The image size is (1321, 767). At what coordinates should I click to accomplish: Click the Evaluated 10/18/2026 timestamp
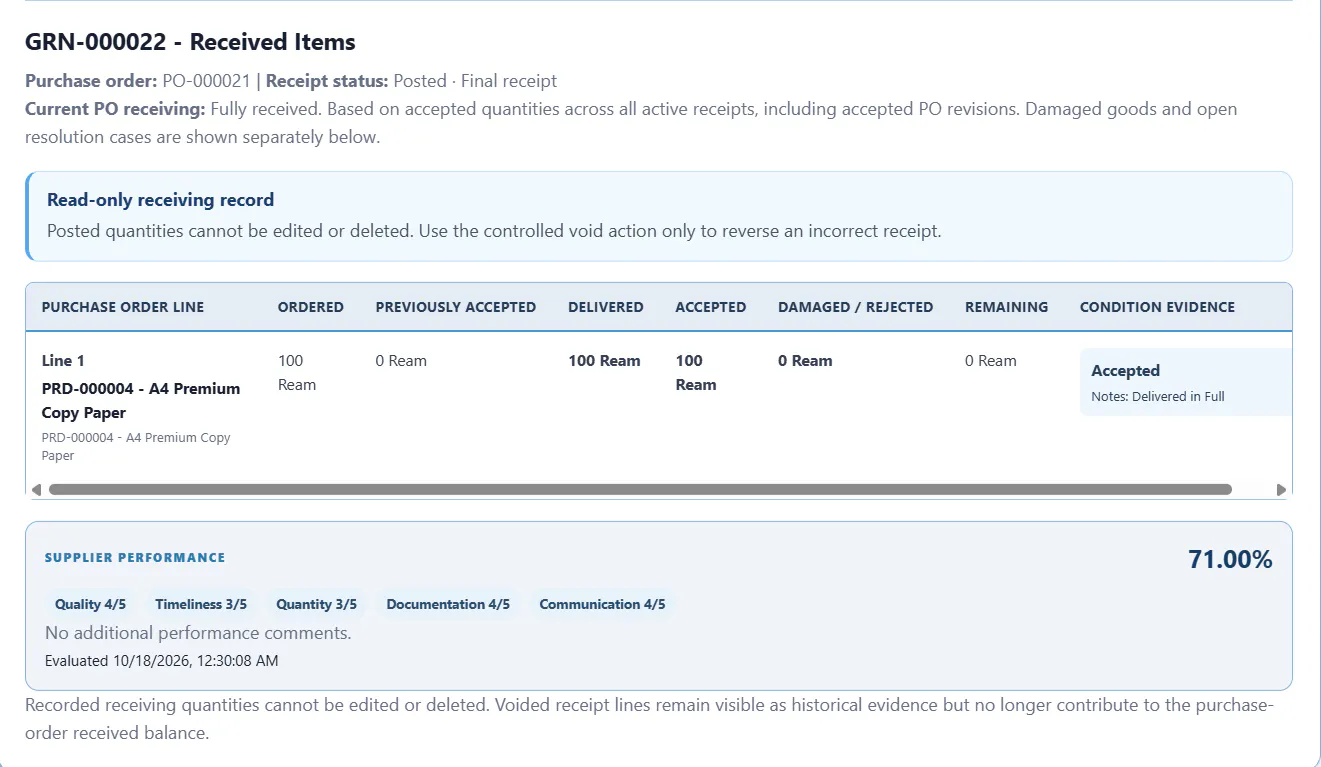(x=162, y=661)
